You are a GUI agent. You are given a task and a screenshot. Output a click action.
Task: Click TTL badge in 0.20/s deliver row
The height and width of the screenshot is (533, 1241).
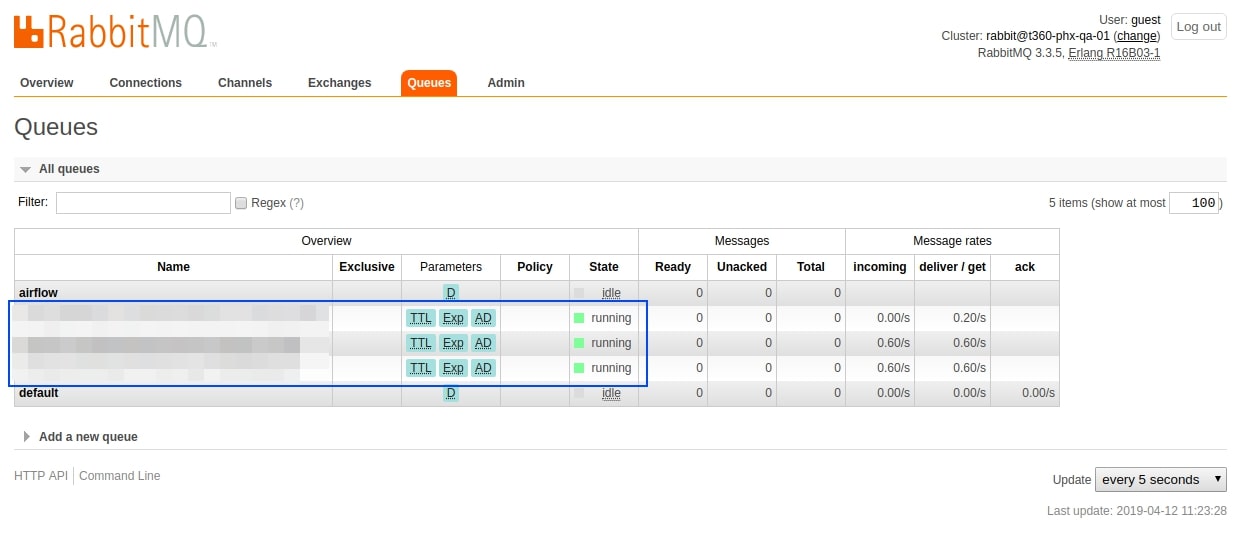tap(421, 318)
